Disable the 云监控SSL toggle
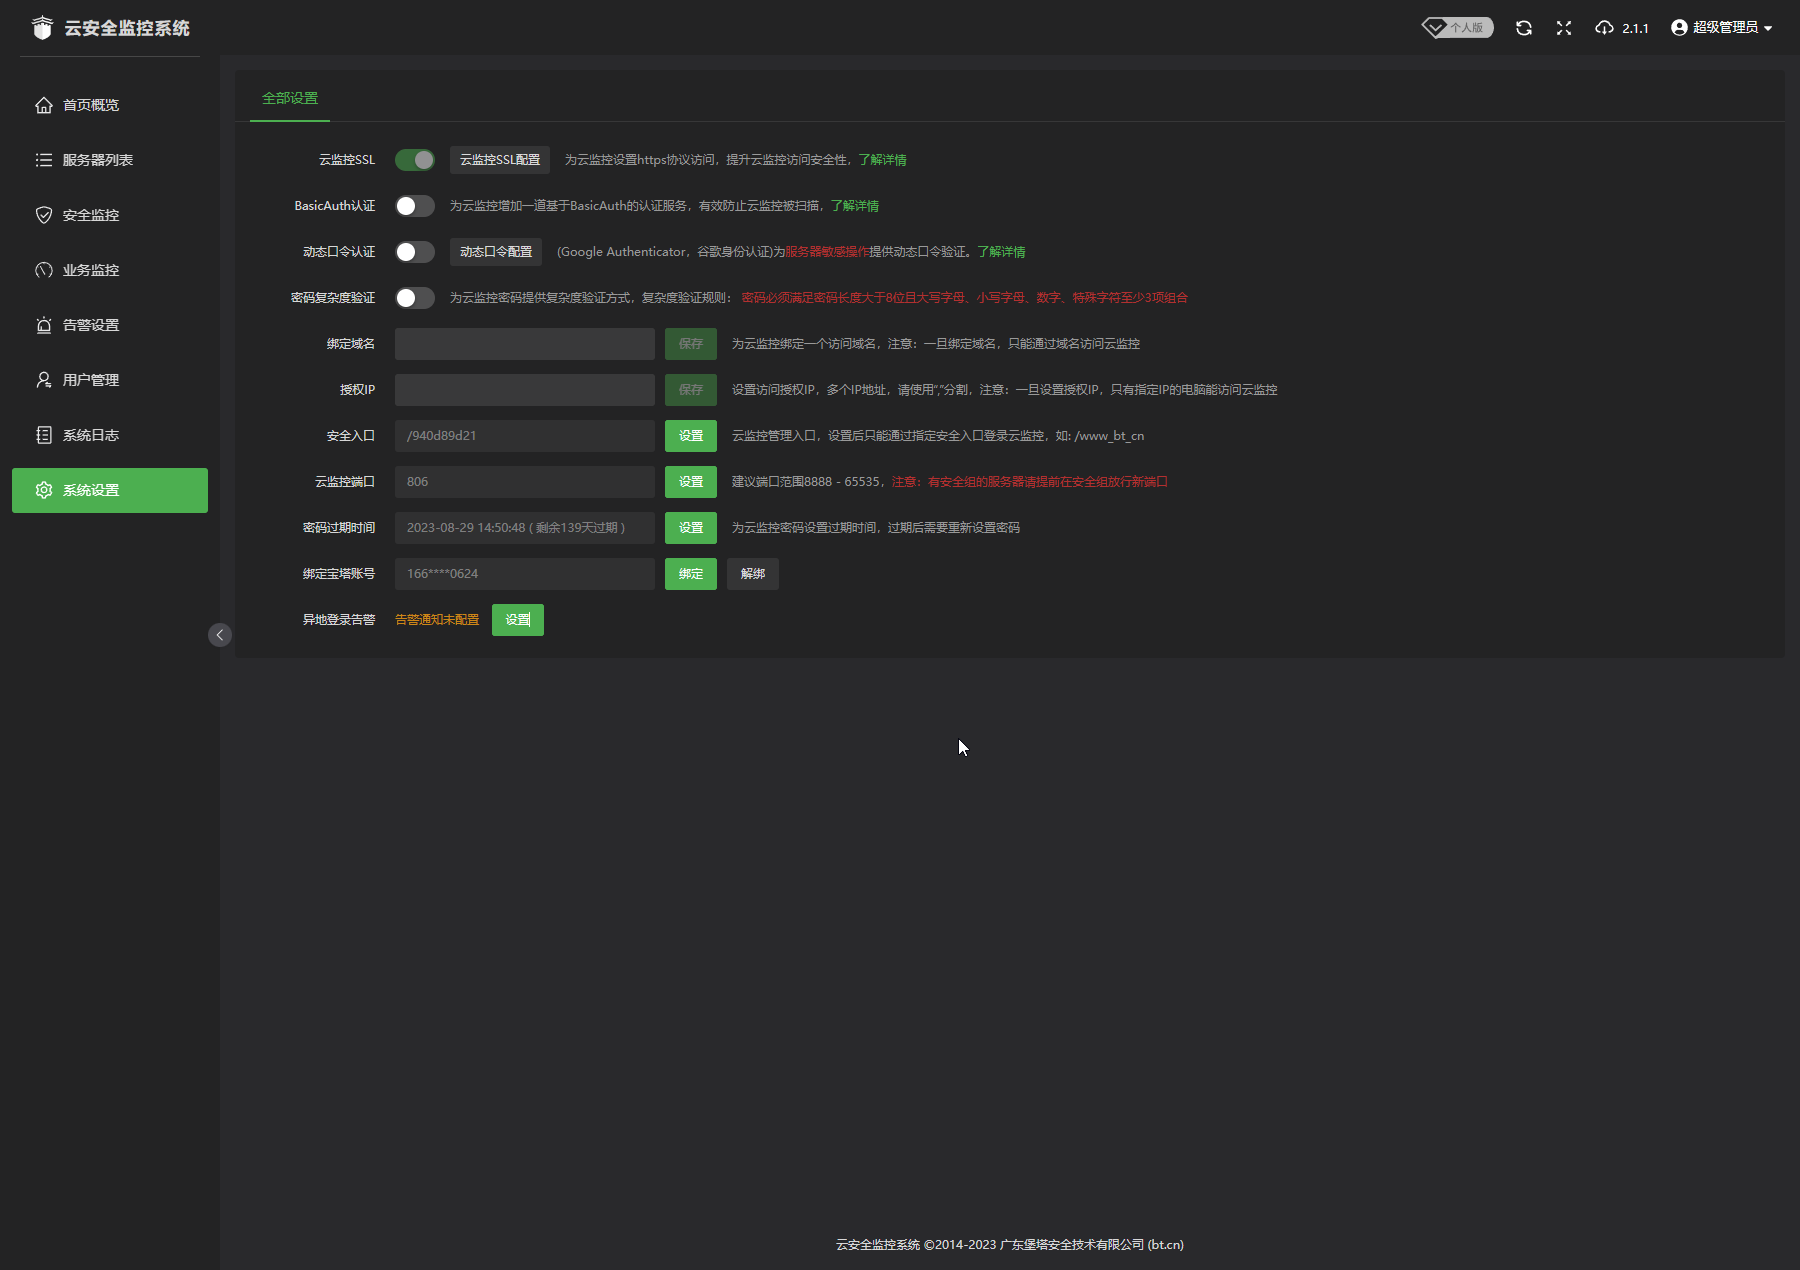Viewport: 1800px width, 1270px height. pyautogui.click(x=414, y=160)
